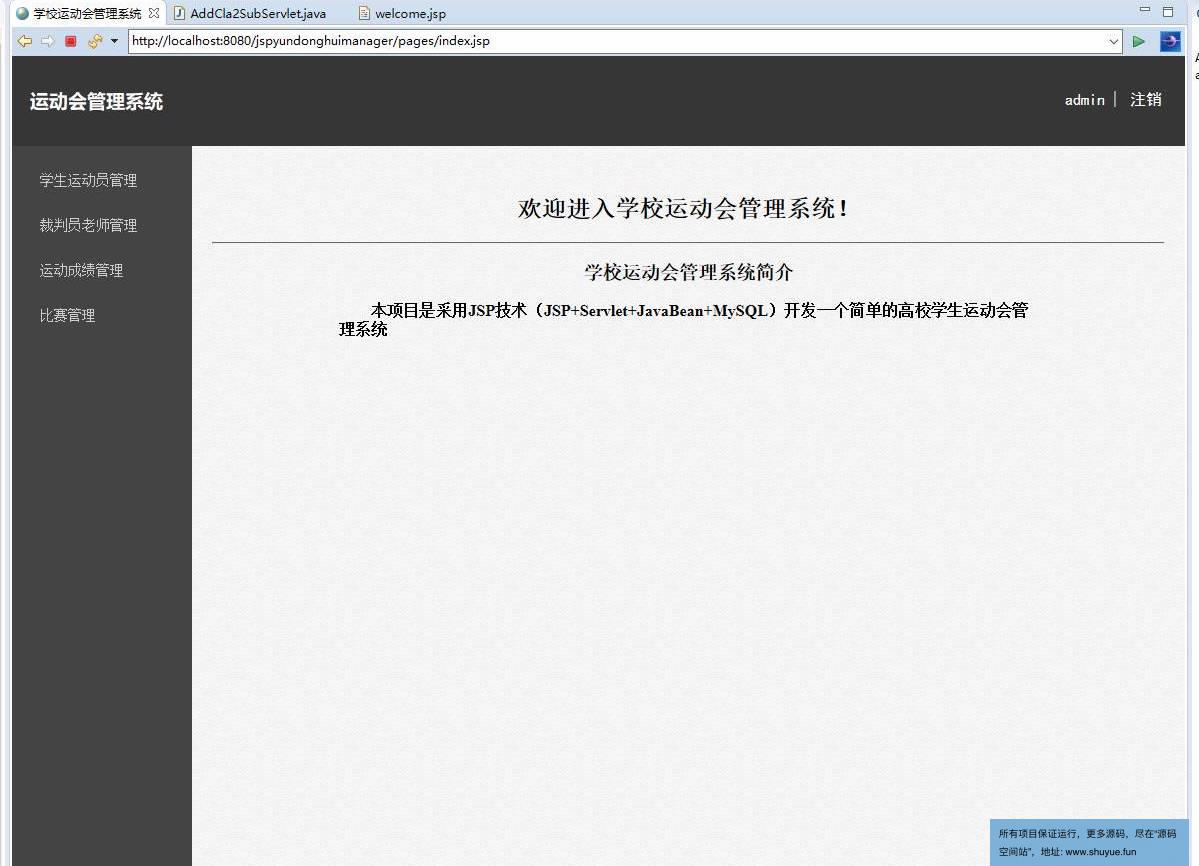Image resolution: width=1199 pixels, height=866 pixels.
Task: Click the JSP+Servlet+JavaBean+MySQL description paragraph
Action: 684,319
